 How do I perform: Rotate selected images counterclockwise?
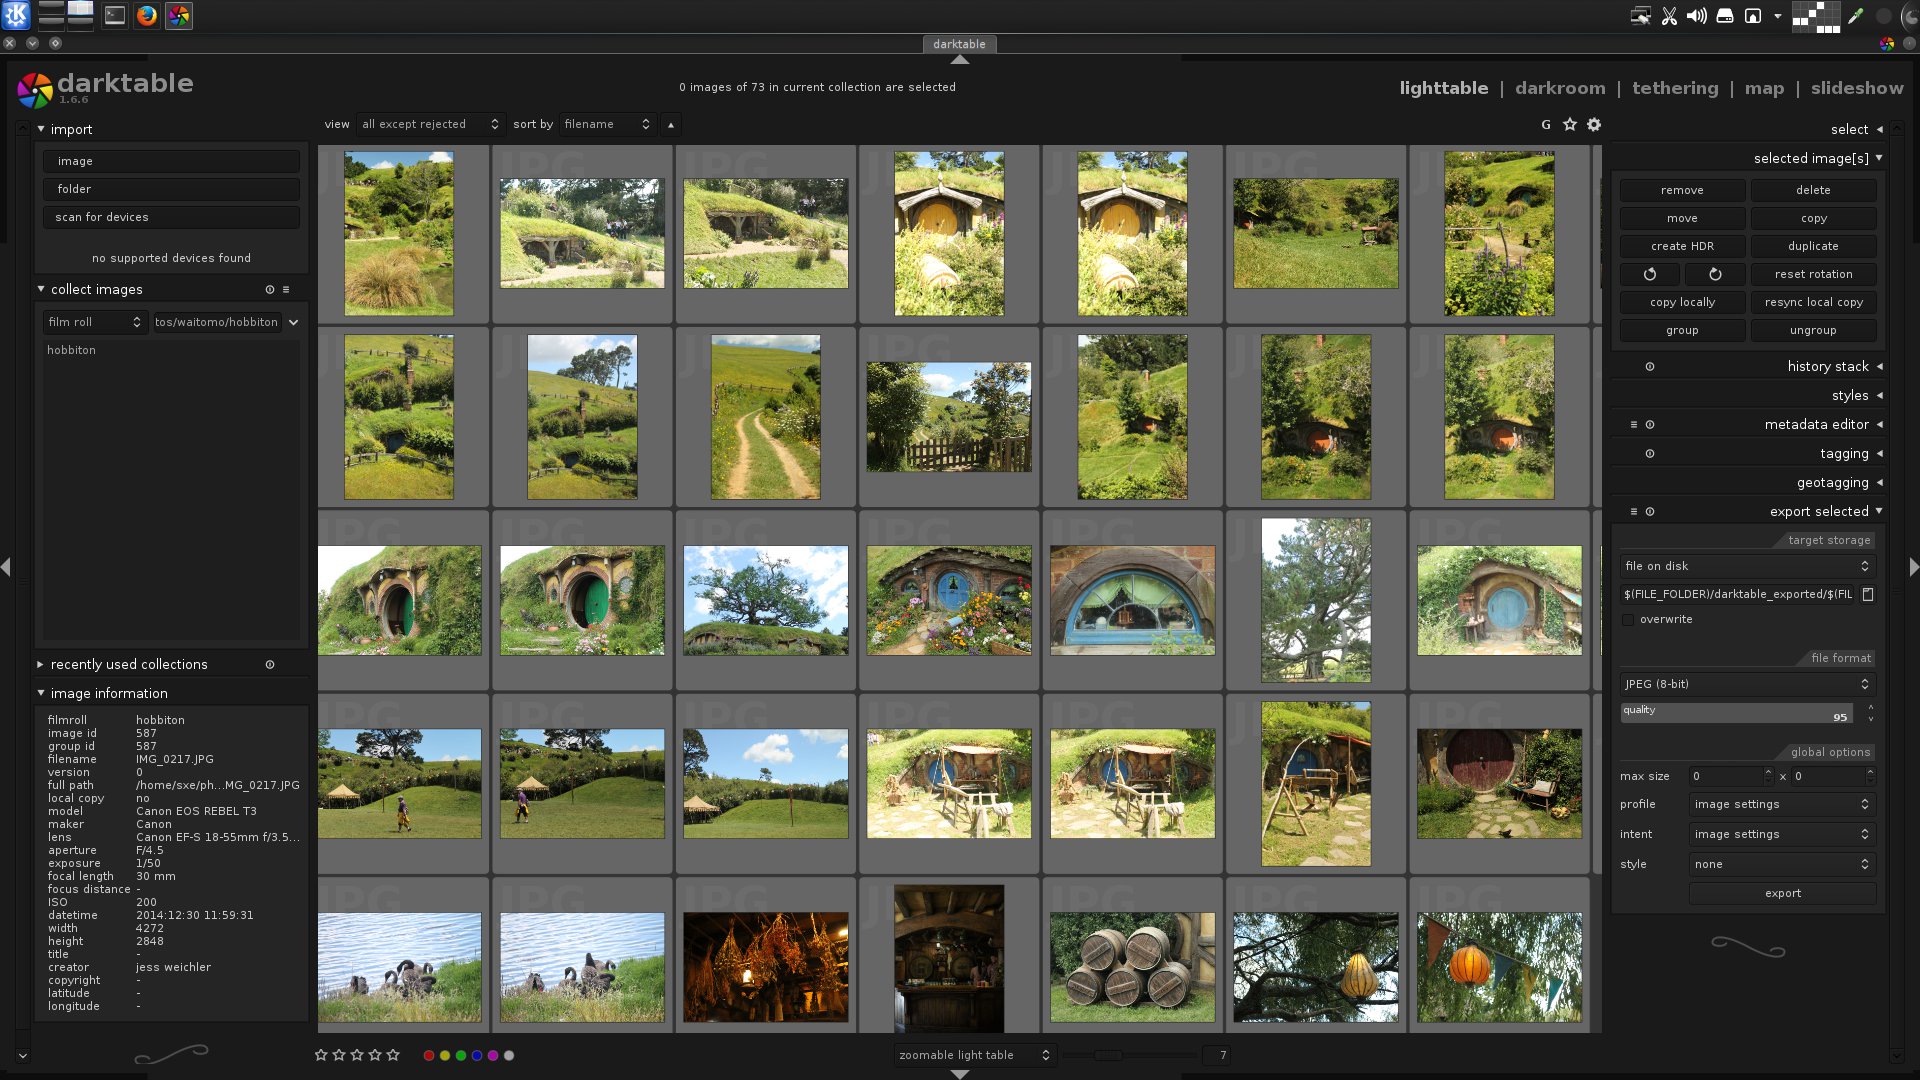coord(1650,274)
